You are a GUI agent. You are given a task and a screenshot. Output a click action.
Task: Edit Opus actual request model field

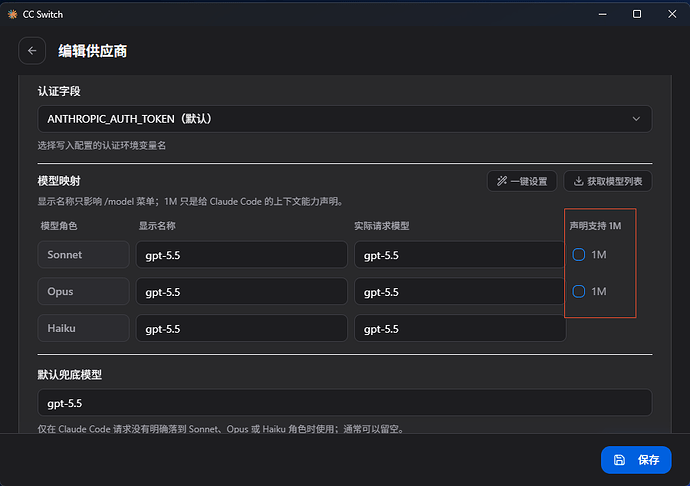click(460, 291)
